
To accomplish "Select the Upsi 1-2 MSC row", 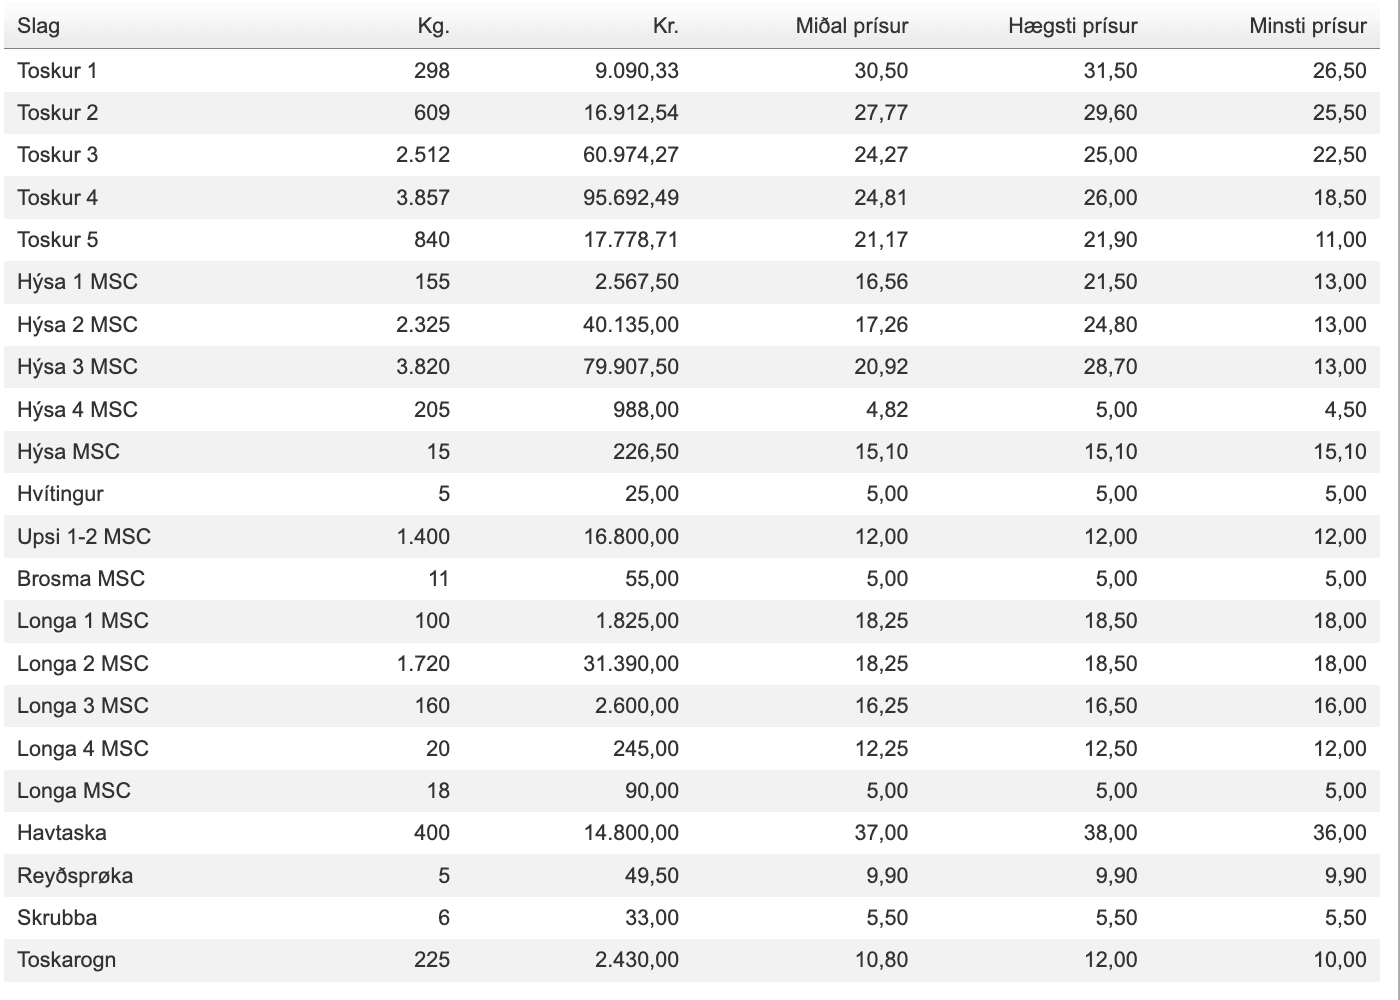I will [x=84, y=537].
